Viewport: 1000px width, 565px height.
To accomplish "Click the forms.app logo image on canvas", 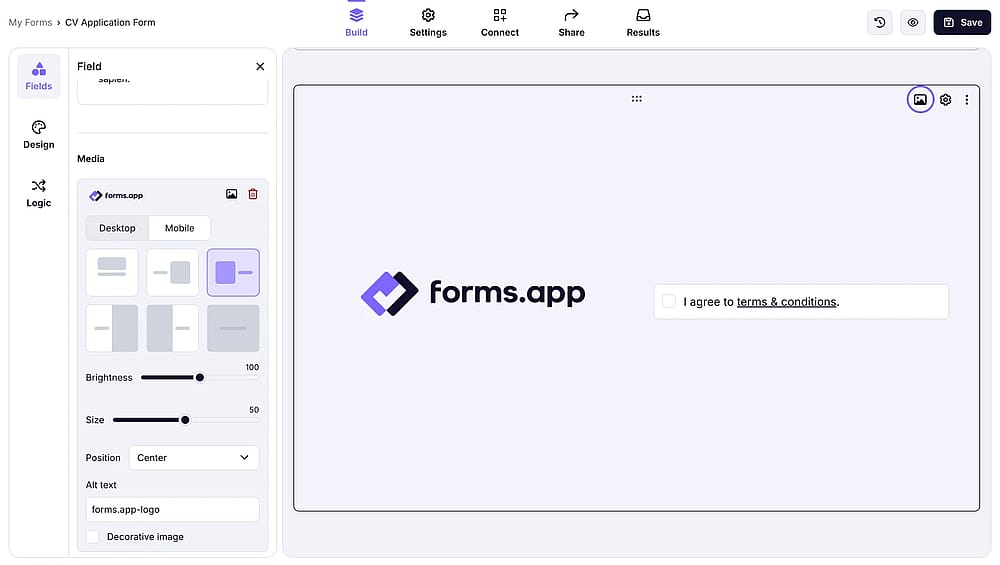I will point(473,293).
